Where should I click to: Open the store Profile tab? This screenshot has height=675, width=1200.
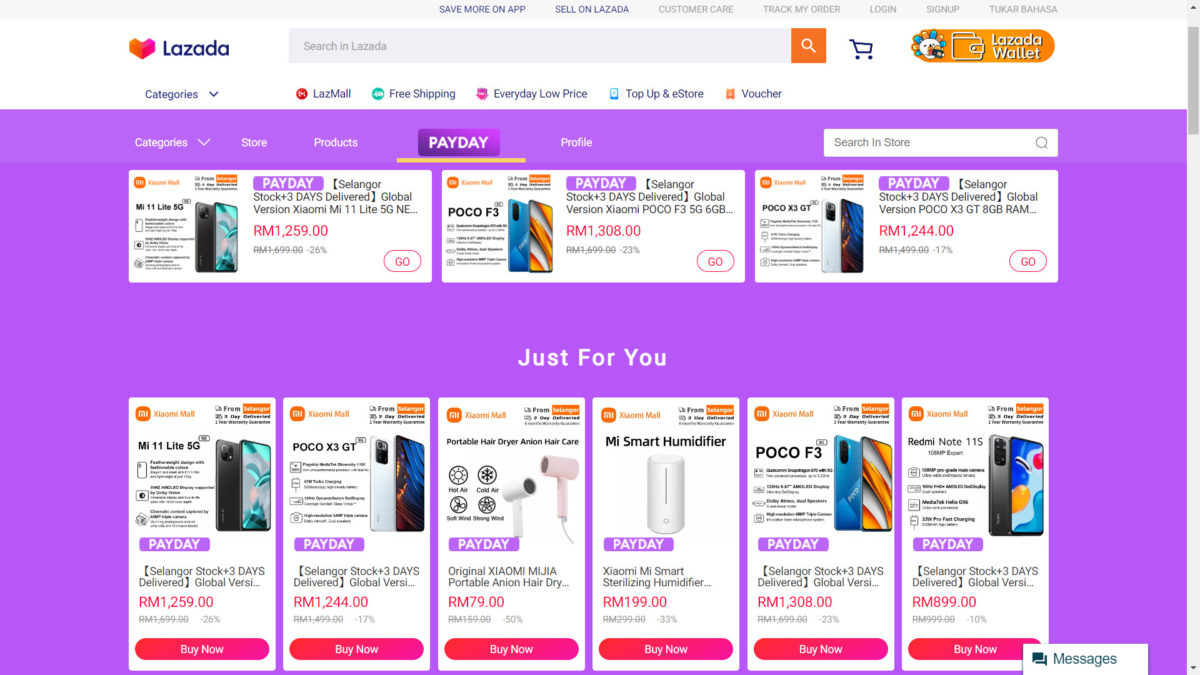click(x=576, y=142)
